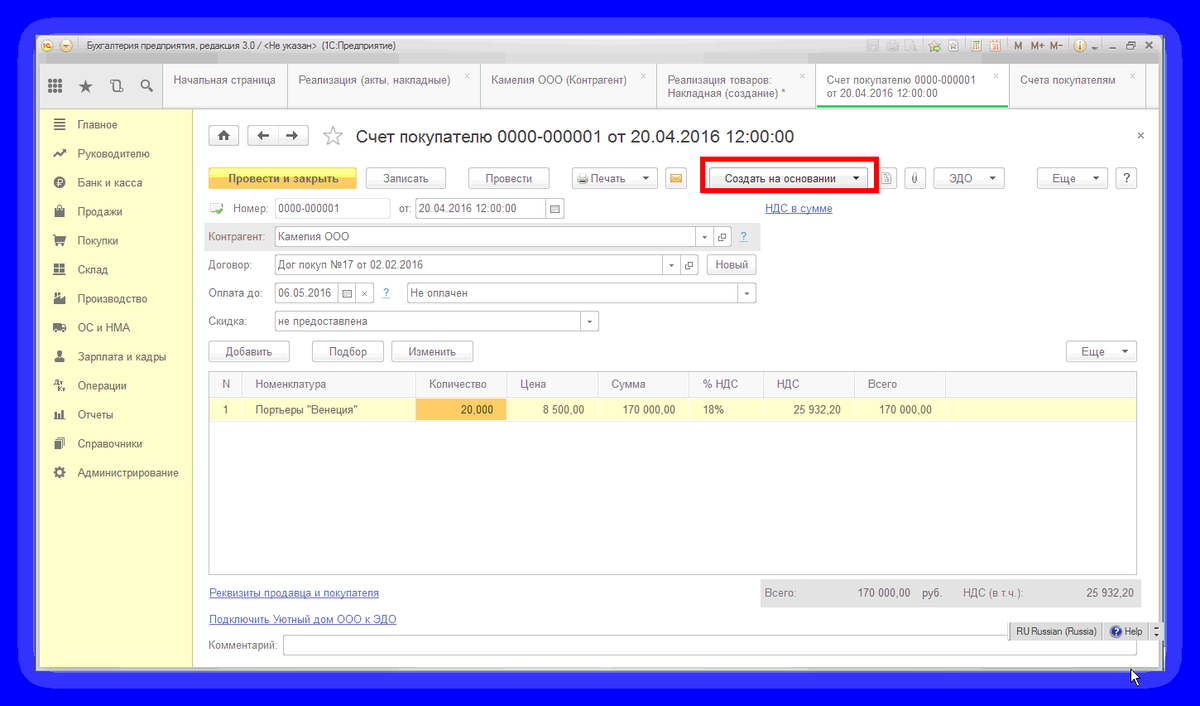Open the Контрагент Камелия ООО card icon
Viewport: 1200px width, 706px height.
point(723,237)
